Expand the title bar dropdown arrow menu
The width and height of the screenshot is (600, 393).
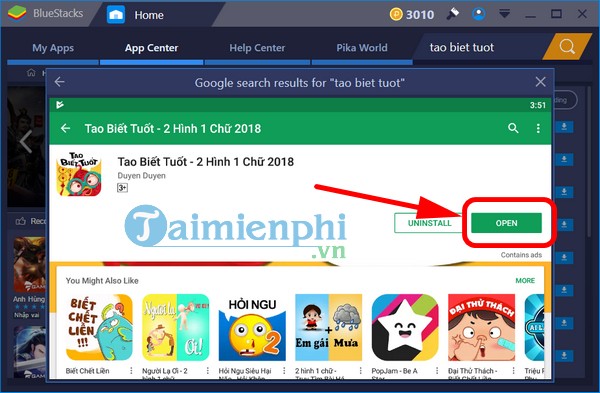pyautogui.click(x=504, y=15)
